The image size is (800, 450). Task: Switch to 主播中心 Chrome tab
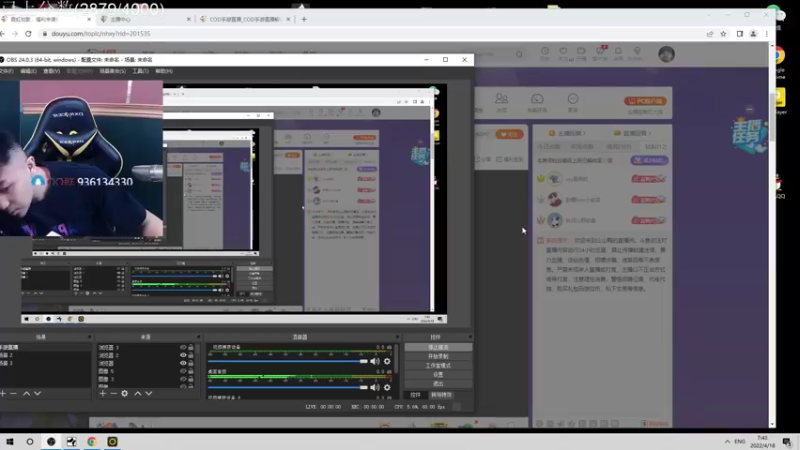(x=145, y=19)
